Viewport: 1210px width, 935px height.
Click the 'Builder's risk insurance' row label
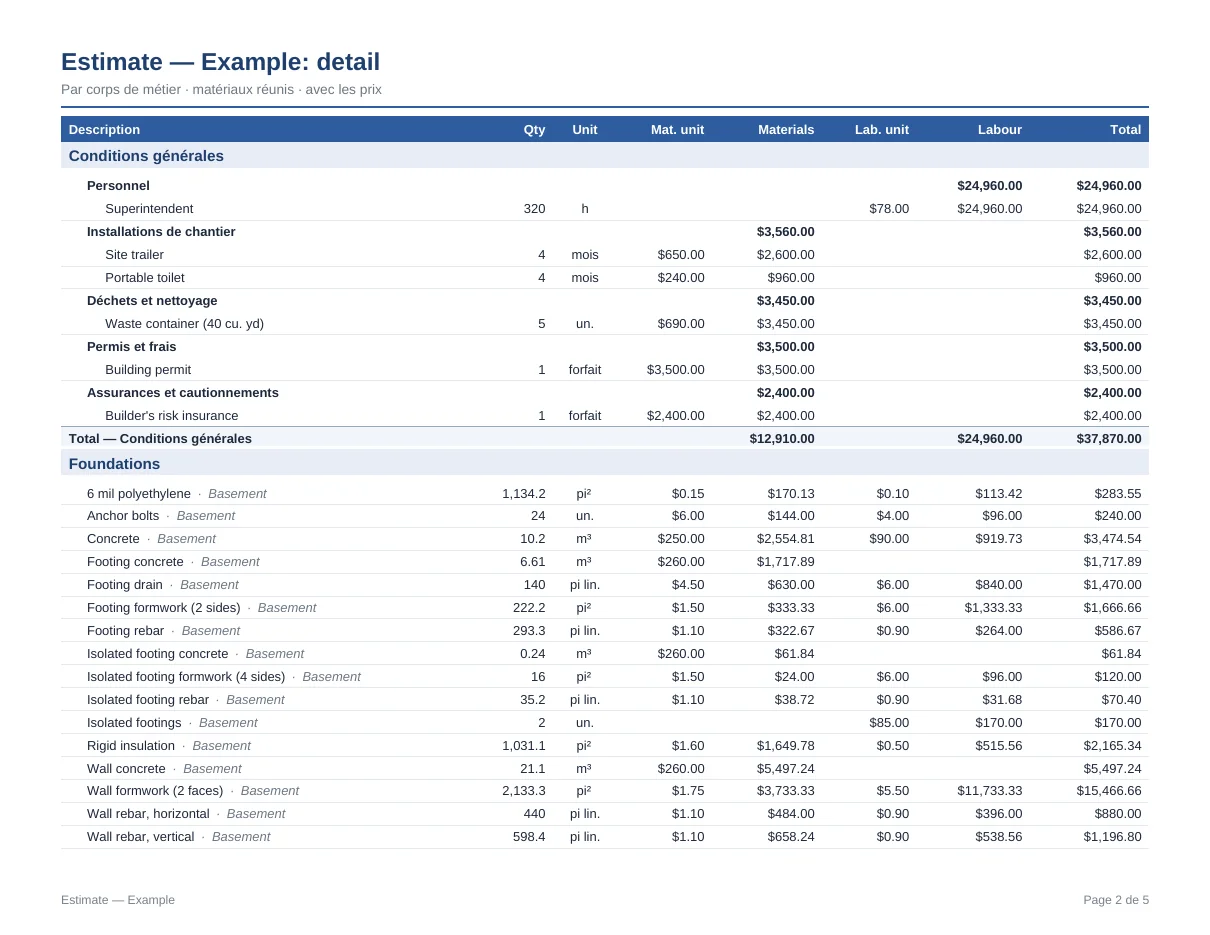(x=172, y=416)
